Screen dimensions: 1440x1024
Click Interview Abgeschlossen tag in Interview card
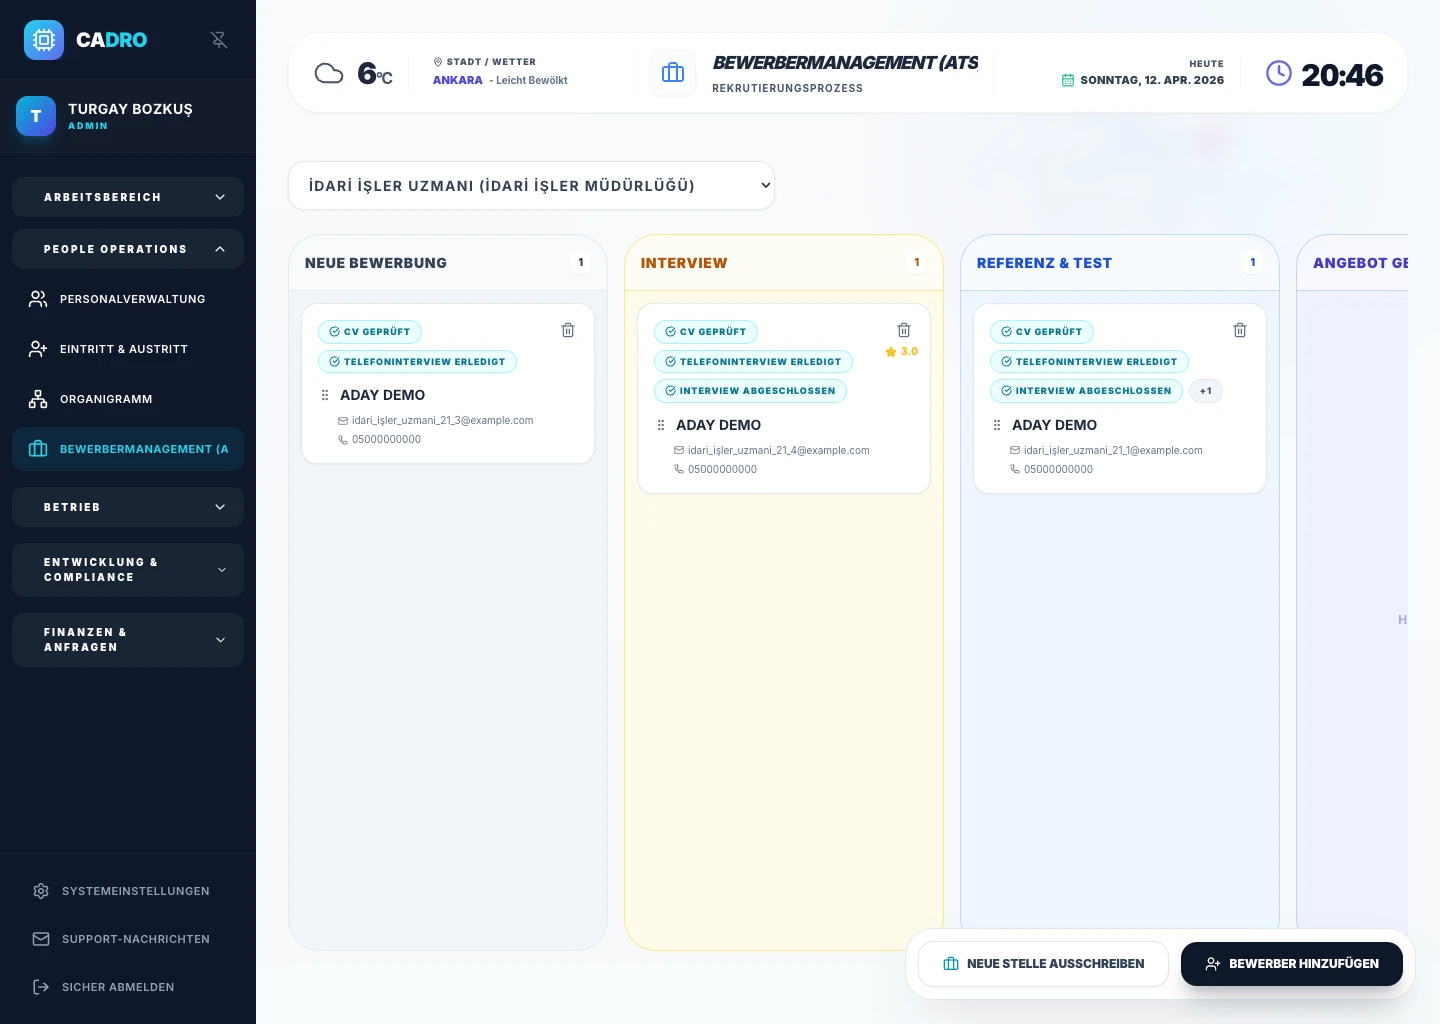coord(750,391)
